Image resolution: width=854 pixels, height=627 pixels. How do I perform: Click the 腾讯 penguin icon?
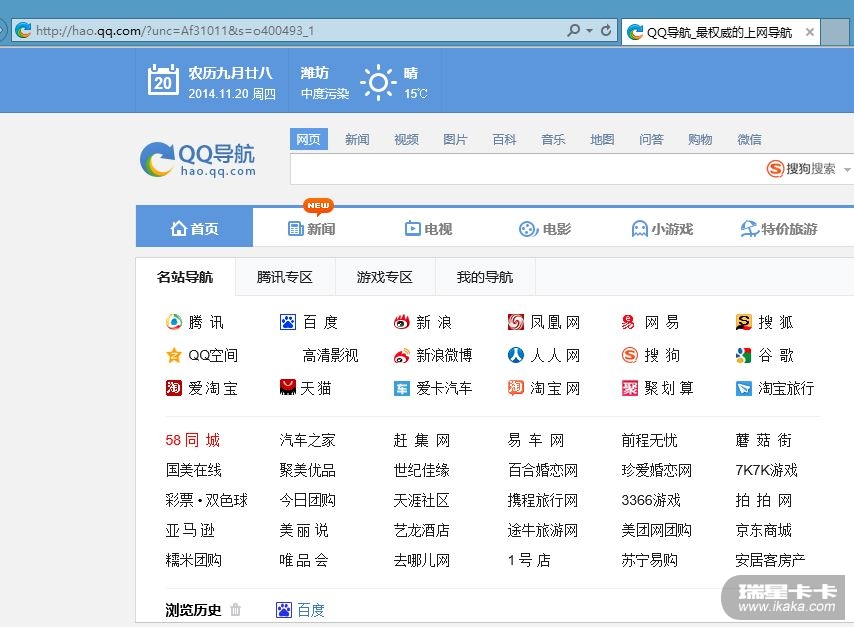tap(174, 322)
